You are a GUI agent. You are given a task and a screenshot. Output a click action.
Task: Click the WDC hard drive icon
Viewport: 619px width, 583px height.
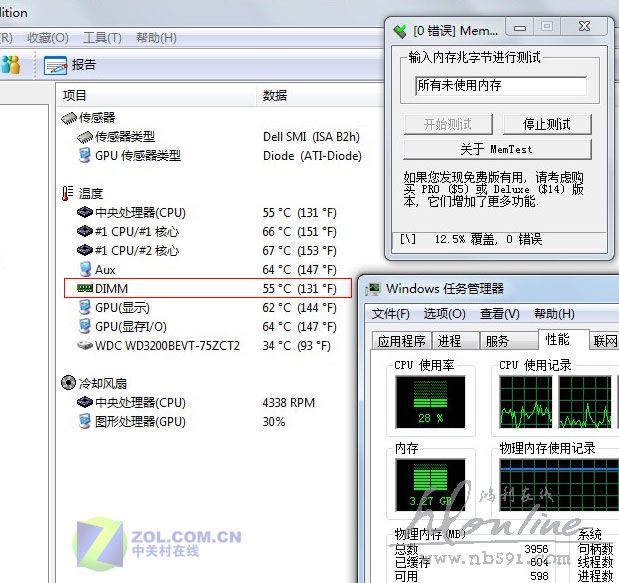(x=84, y=345)
